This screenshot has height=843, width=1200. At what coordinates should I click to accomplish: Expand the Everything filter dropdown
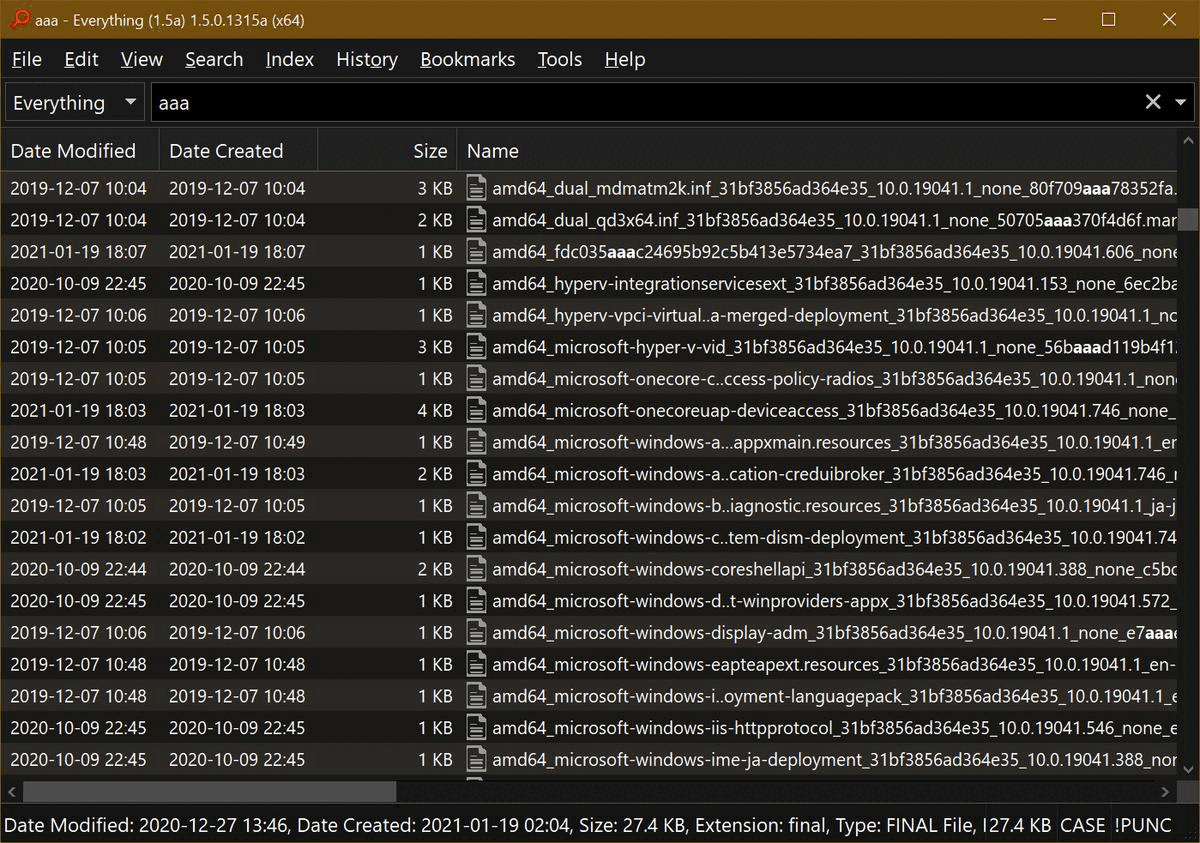click(x=75, y=103)
